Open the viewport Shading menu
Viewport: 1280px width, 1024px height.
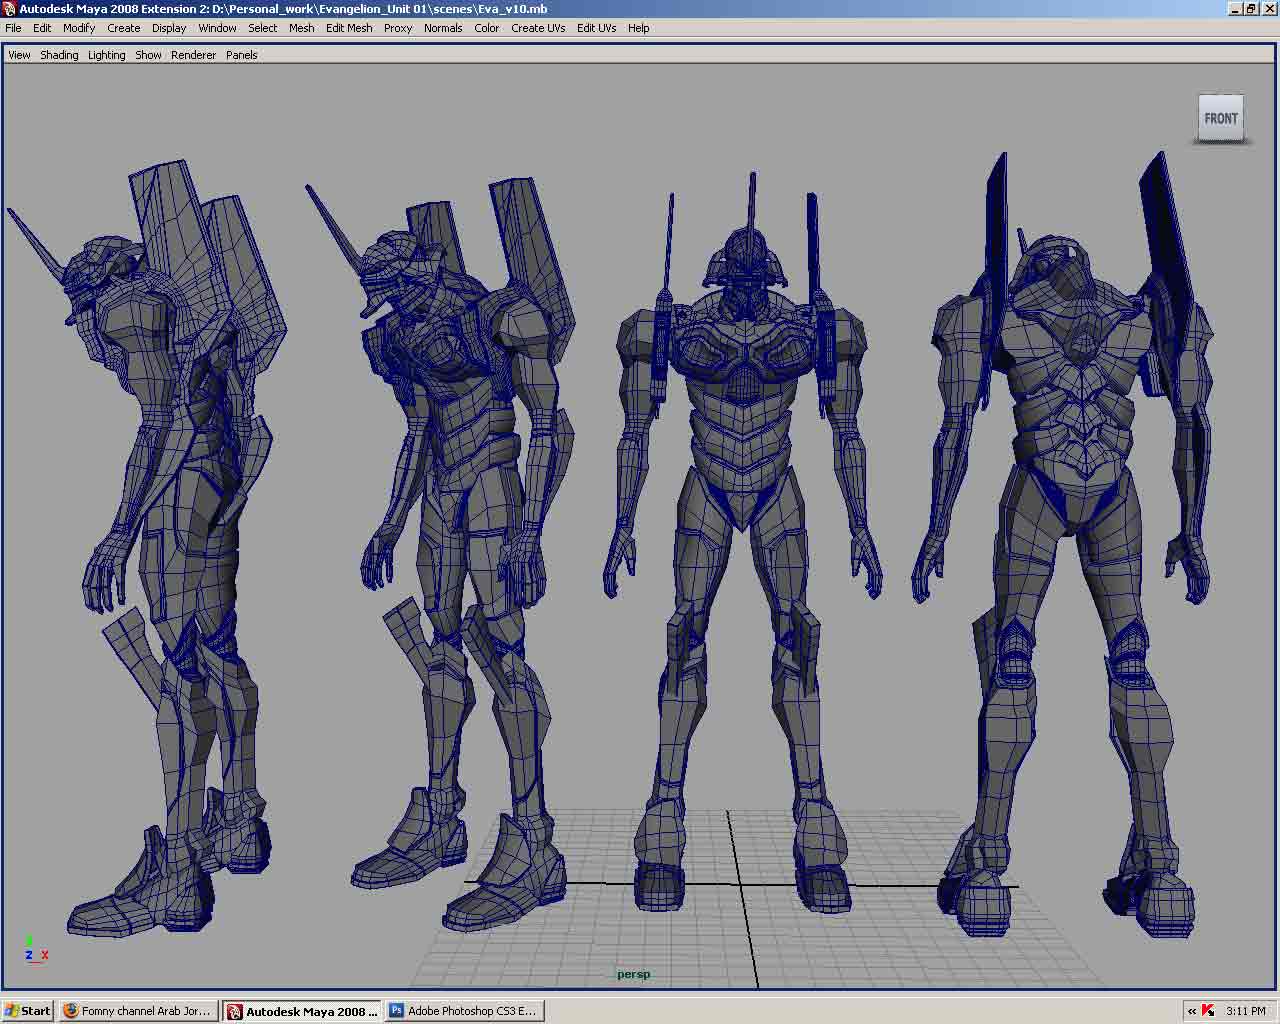59,55
